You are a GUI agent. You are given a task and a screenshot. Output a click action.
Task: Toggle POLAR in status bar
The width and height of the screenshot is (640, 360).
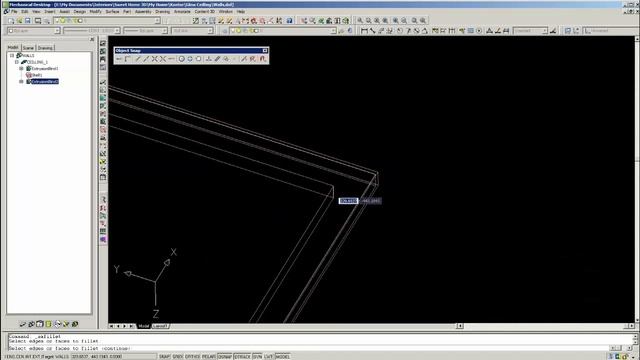tap(209, 357)
